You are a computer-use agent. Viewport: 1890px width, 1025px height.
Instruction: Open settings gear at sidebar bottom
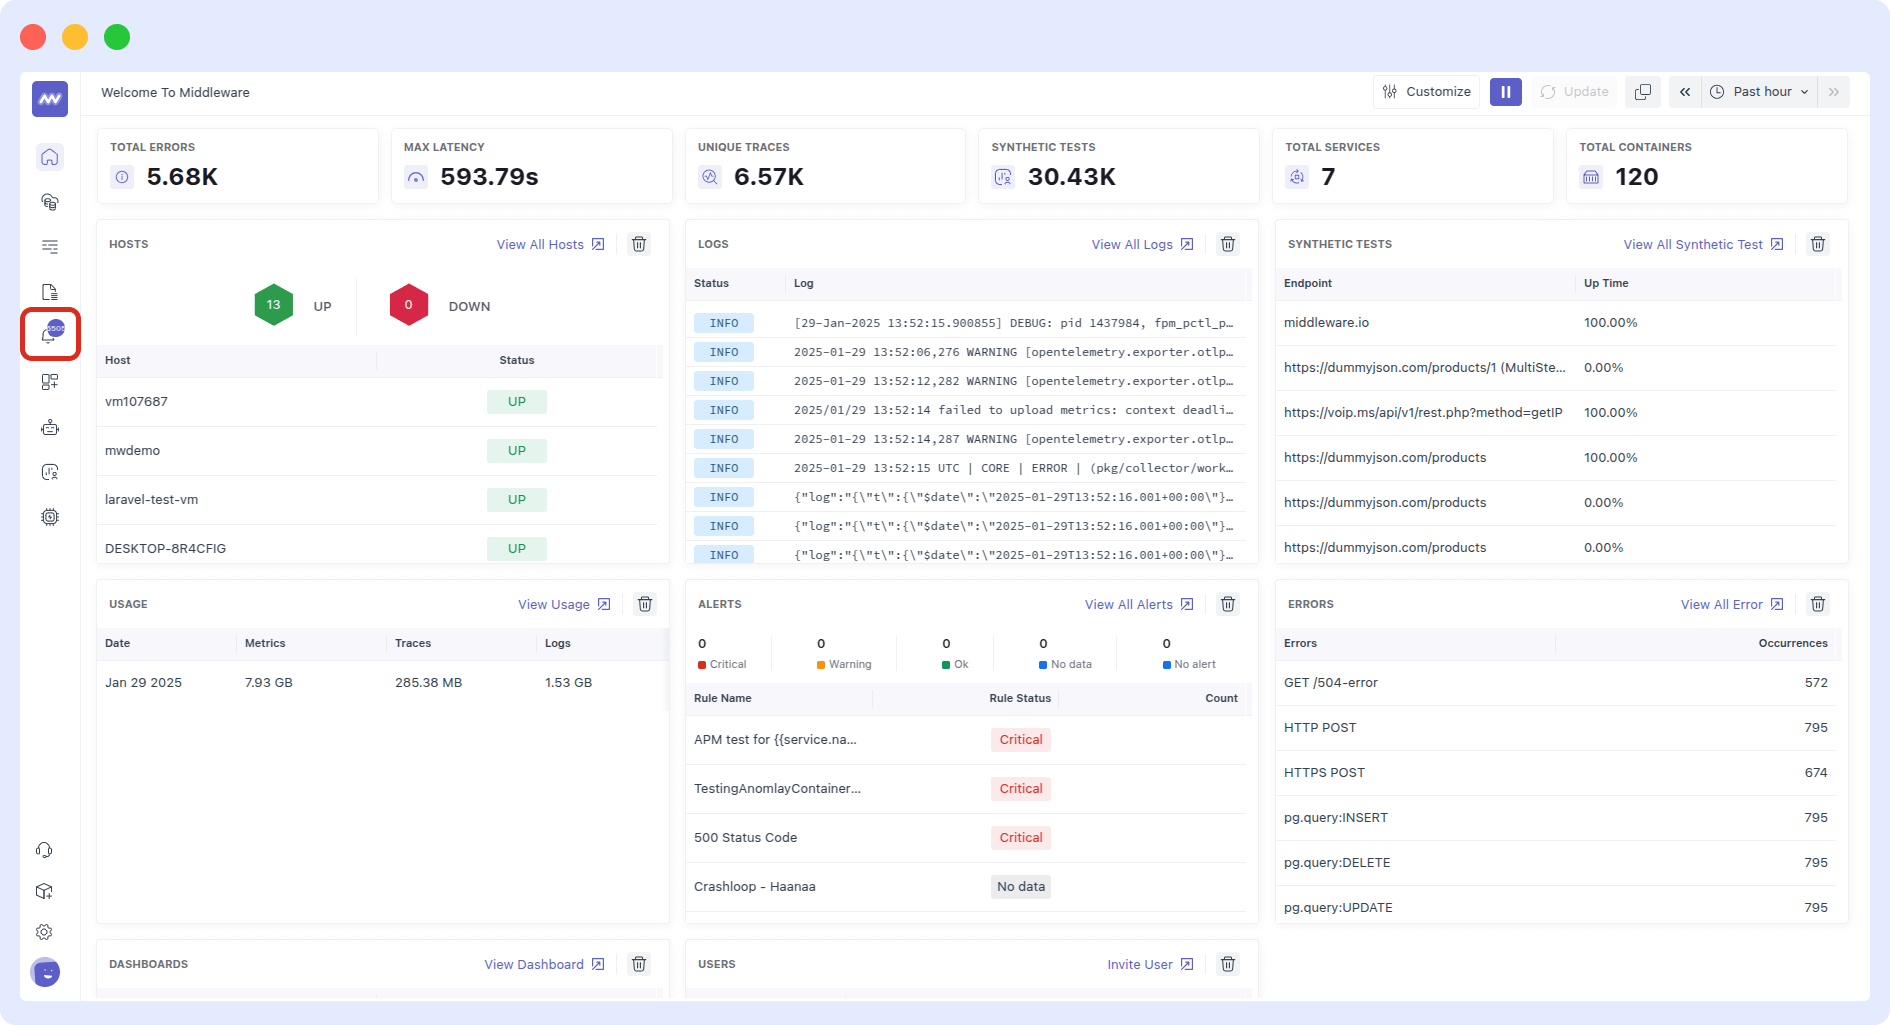tap(44, 931)
